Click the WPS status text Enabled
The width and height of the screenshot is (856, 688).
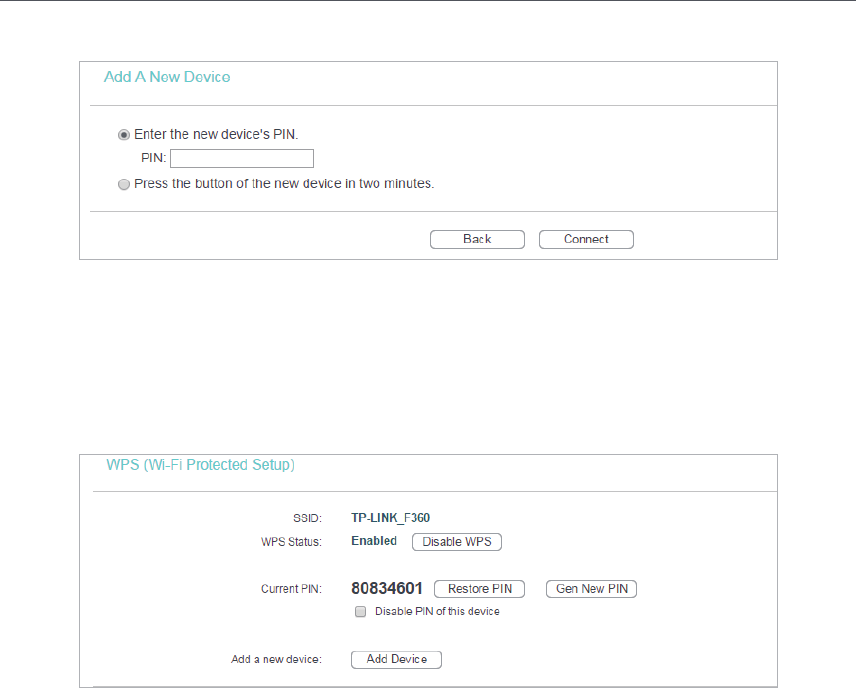click(x=374, y=541)
